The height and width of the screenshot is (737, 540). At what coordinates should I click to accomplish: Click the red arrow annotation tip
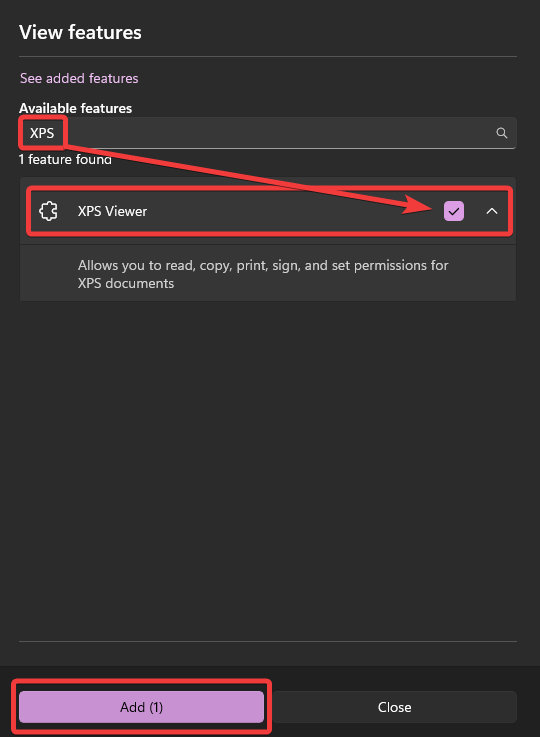click(x=430, y=206)
